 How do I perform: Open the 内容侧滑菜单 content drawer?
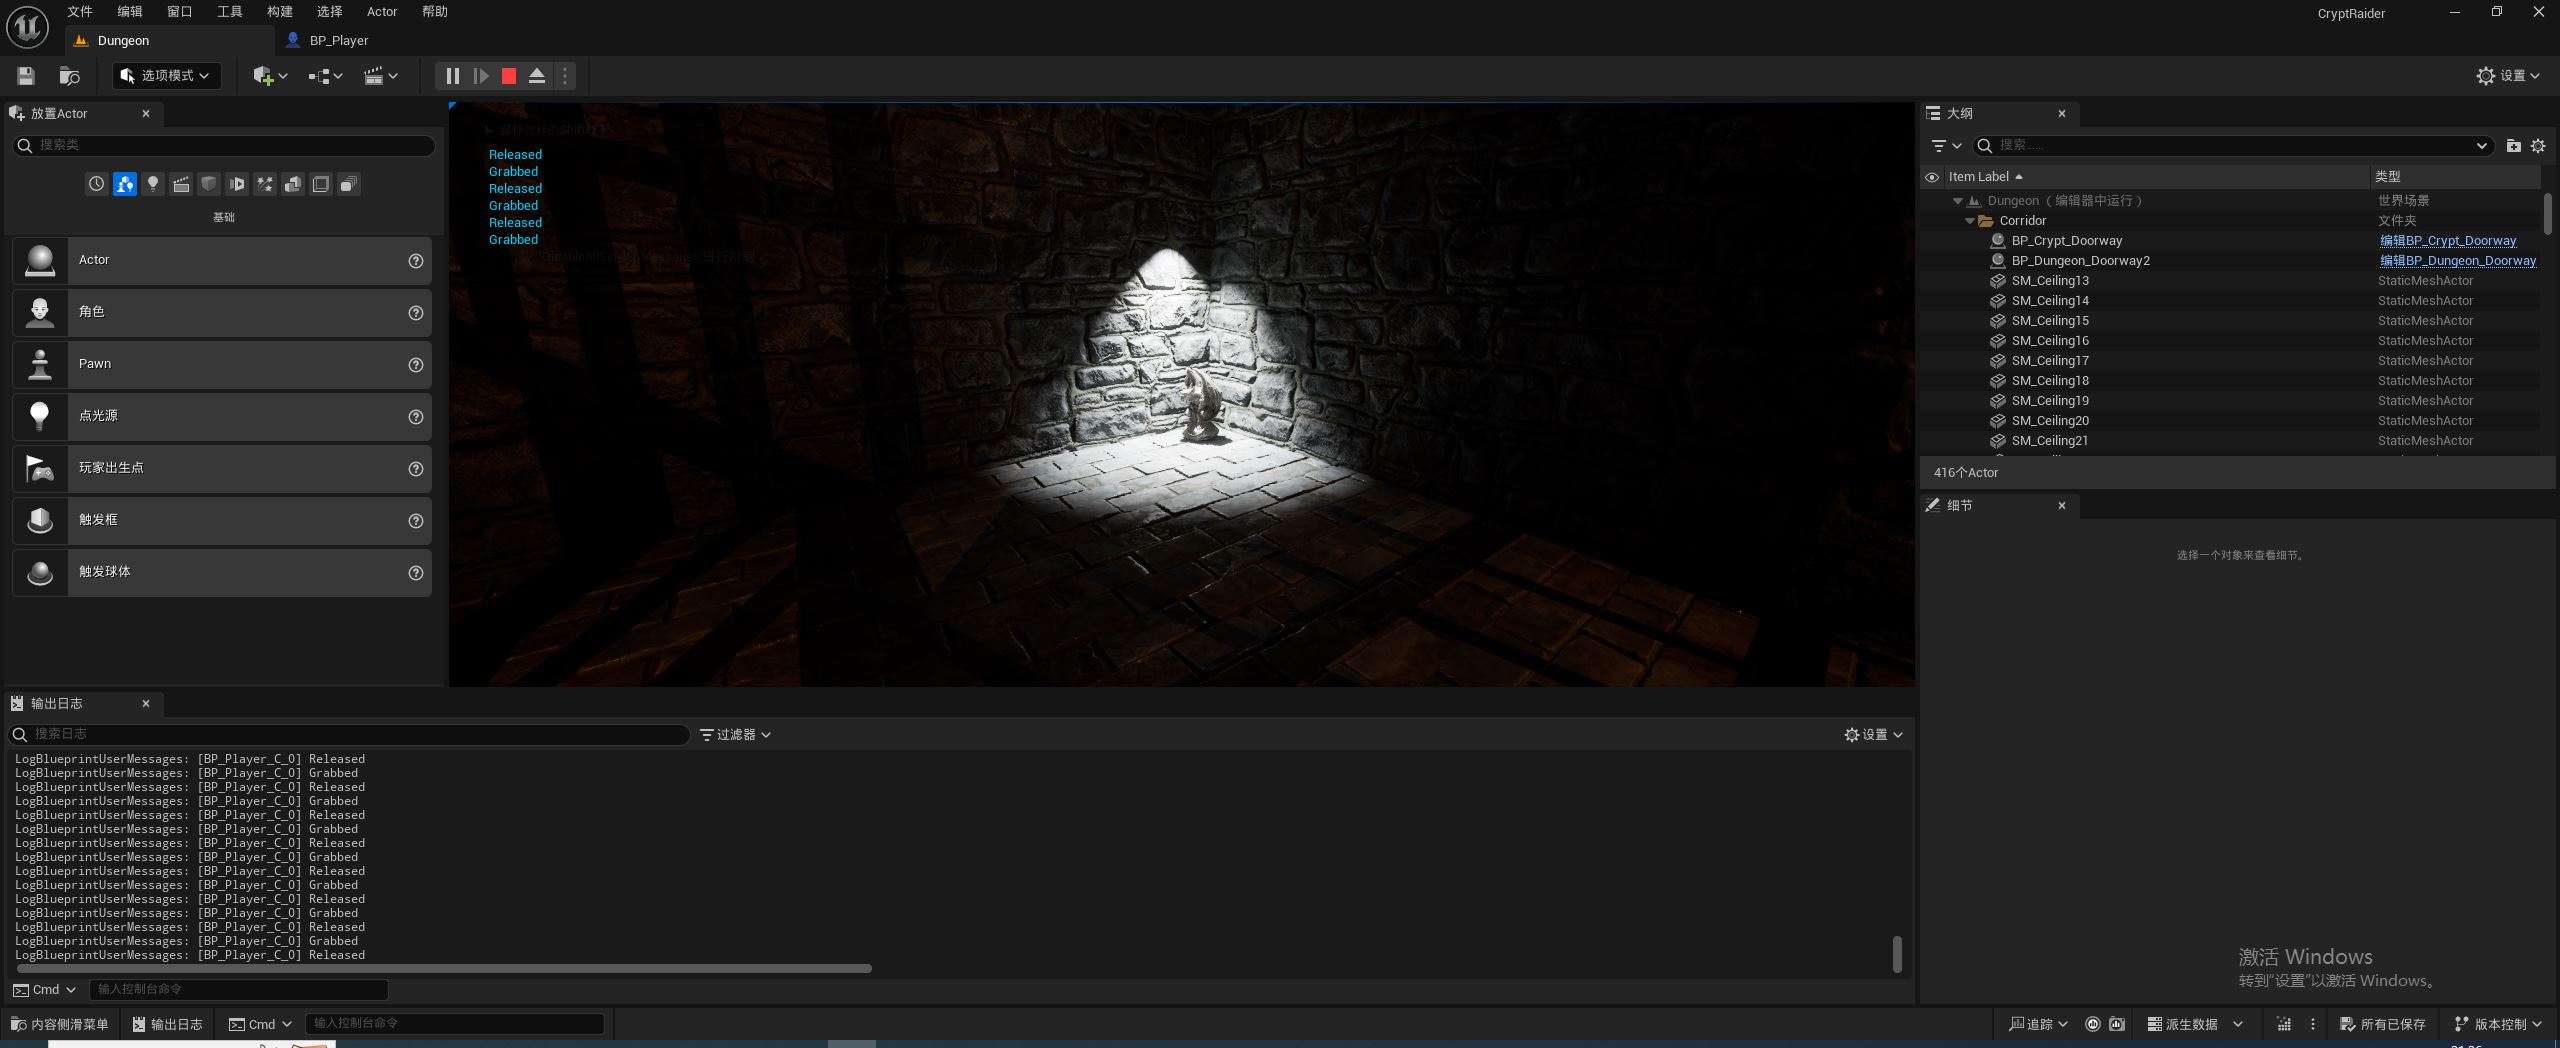[59, 1025]
